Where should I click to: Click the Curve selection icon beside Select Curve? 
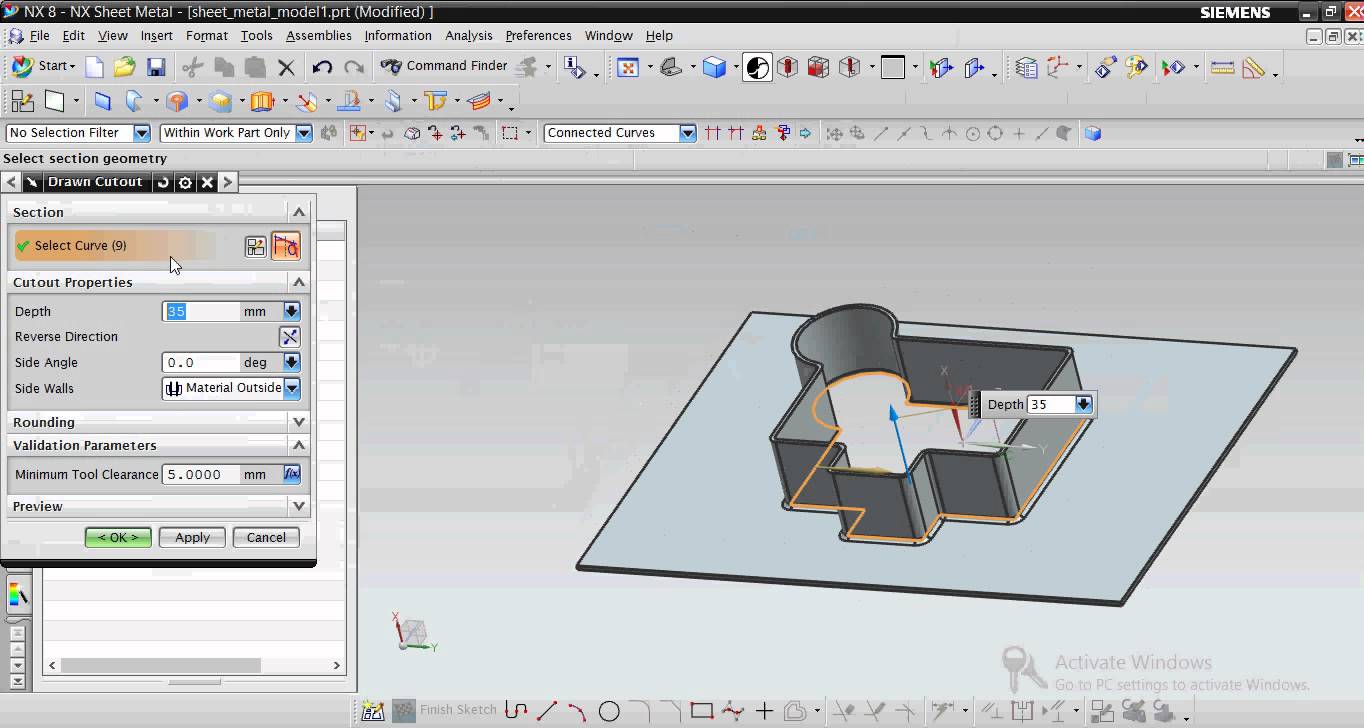[286, 246]
